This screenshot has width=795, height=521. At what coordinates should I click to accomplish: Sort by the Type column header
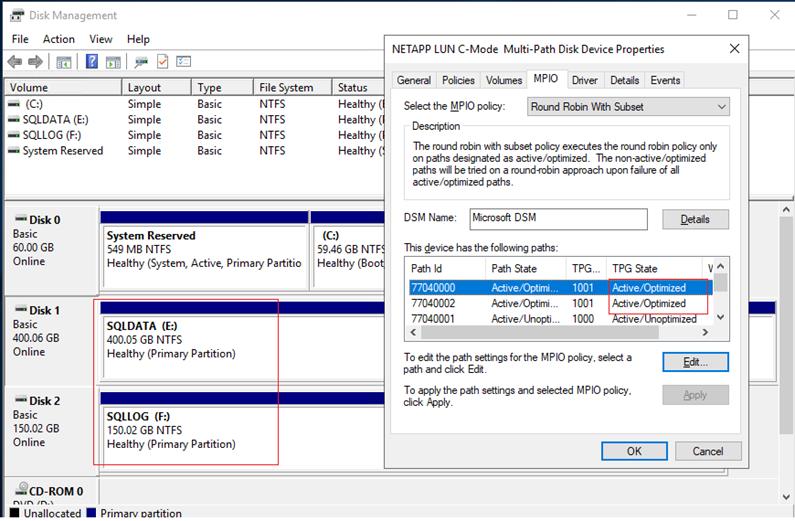[222, 87]
